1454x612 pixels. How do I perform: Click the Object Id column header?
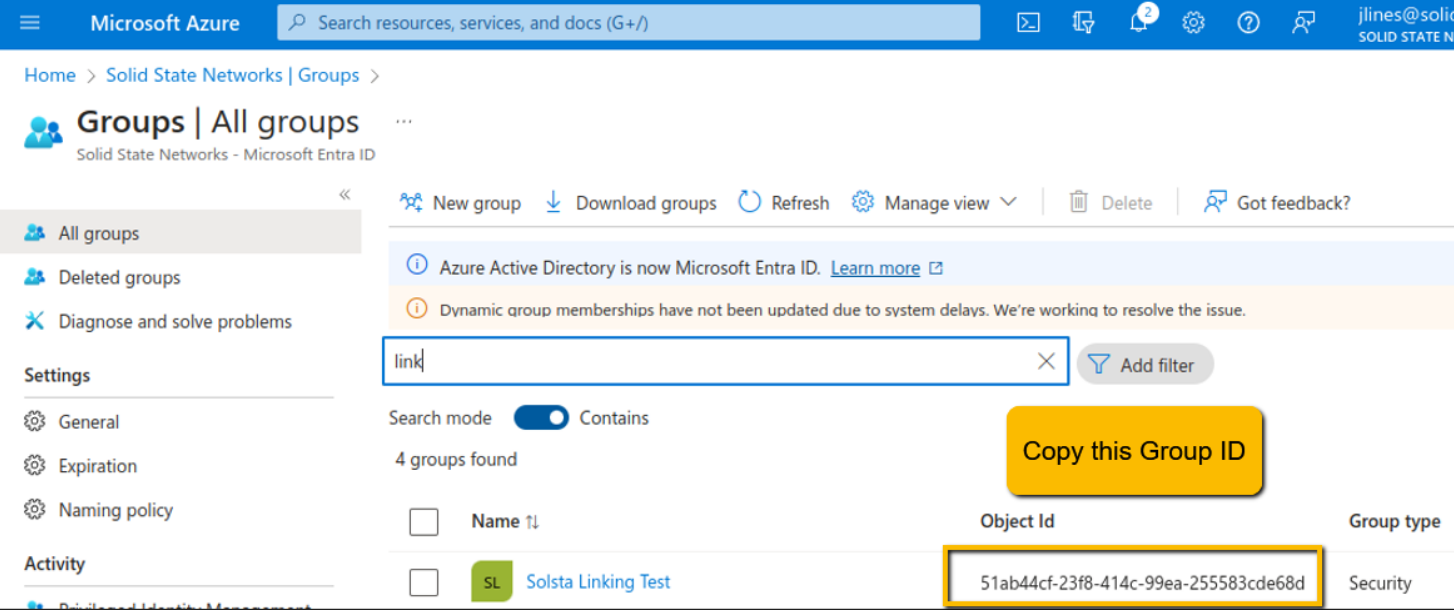click(1017, 521)
